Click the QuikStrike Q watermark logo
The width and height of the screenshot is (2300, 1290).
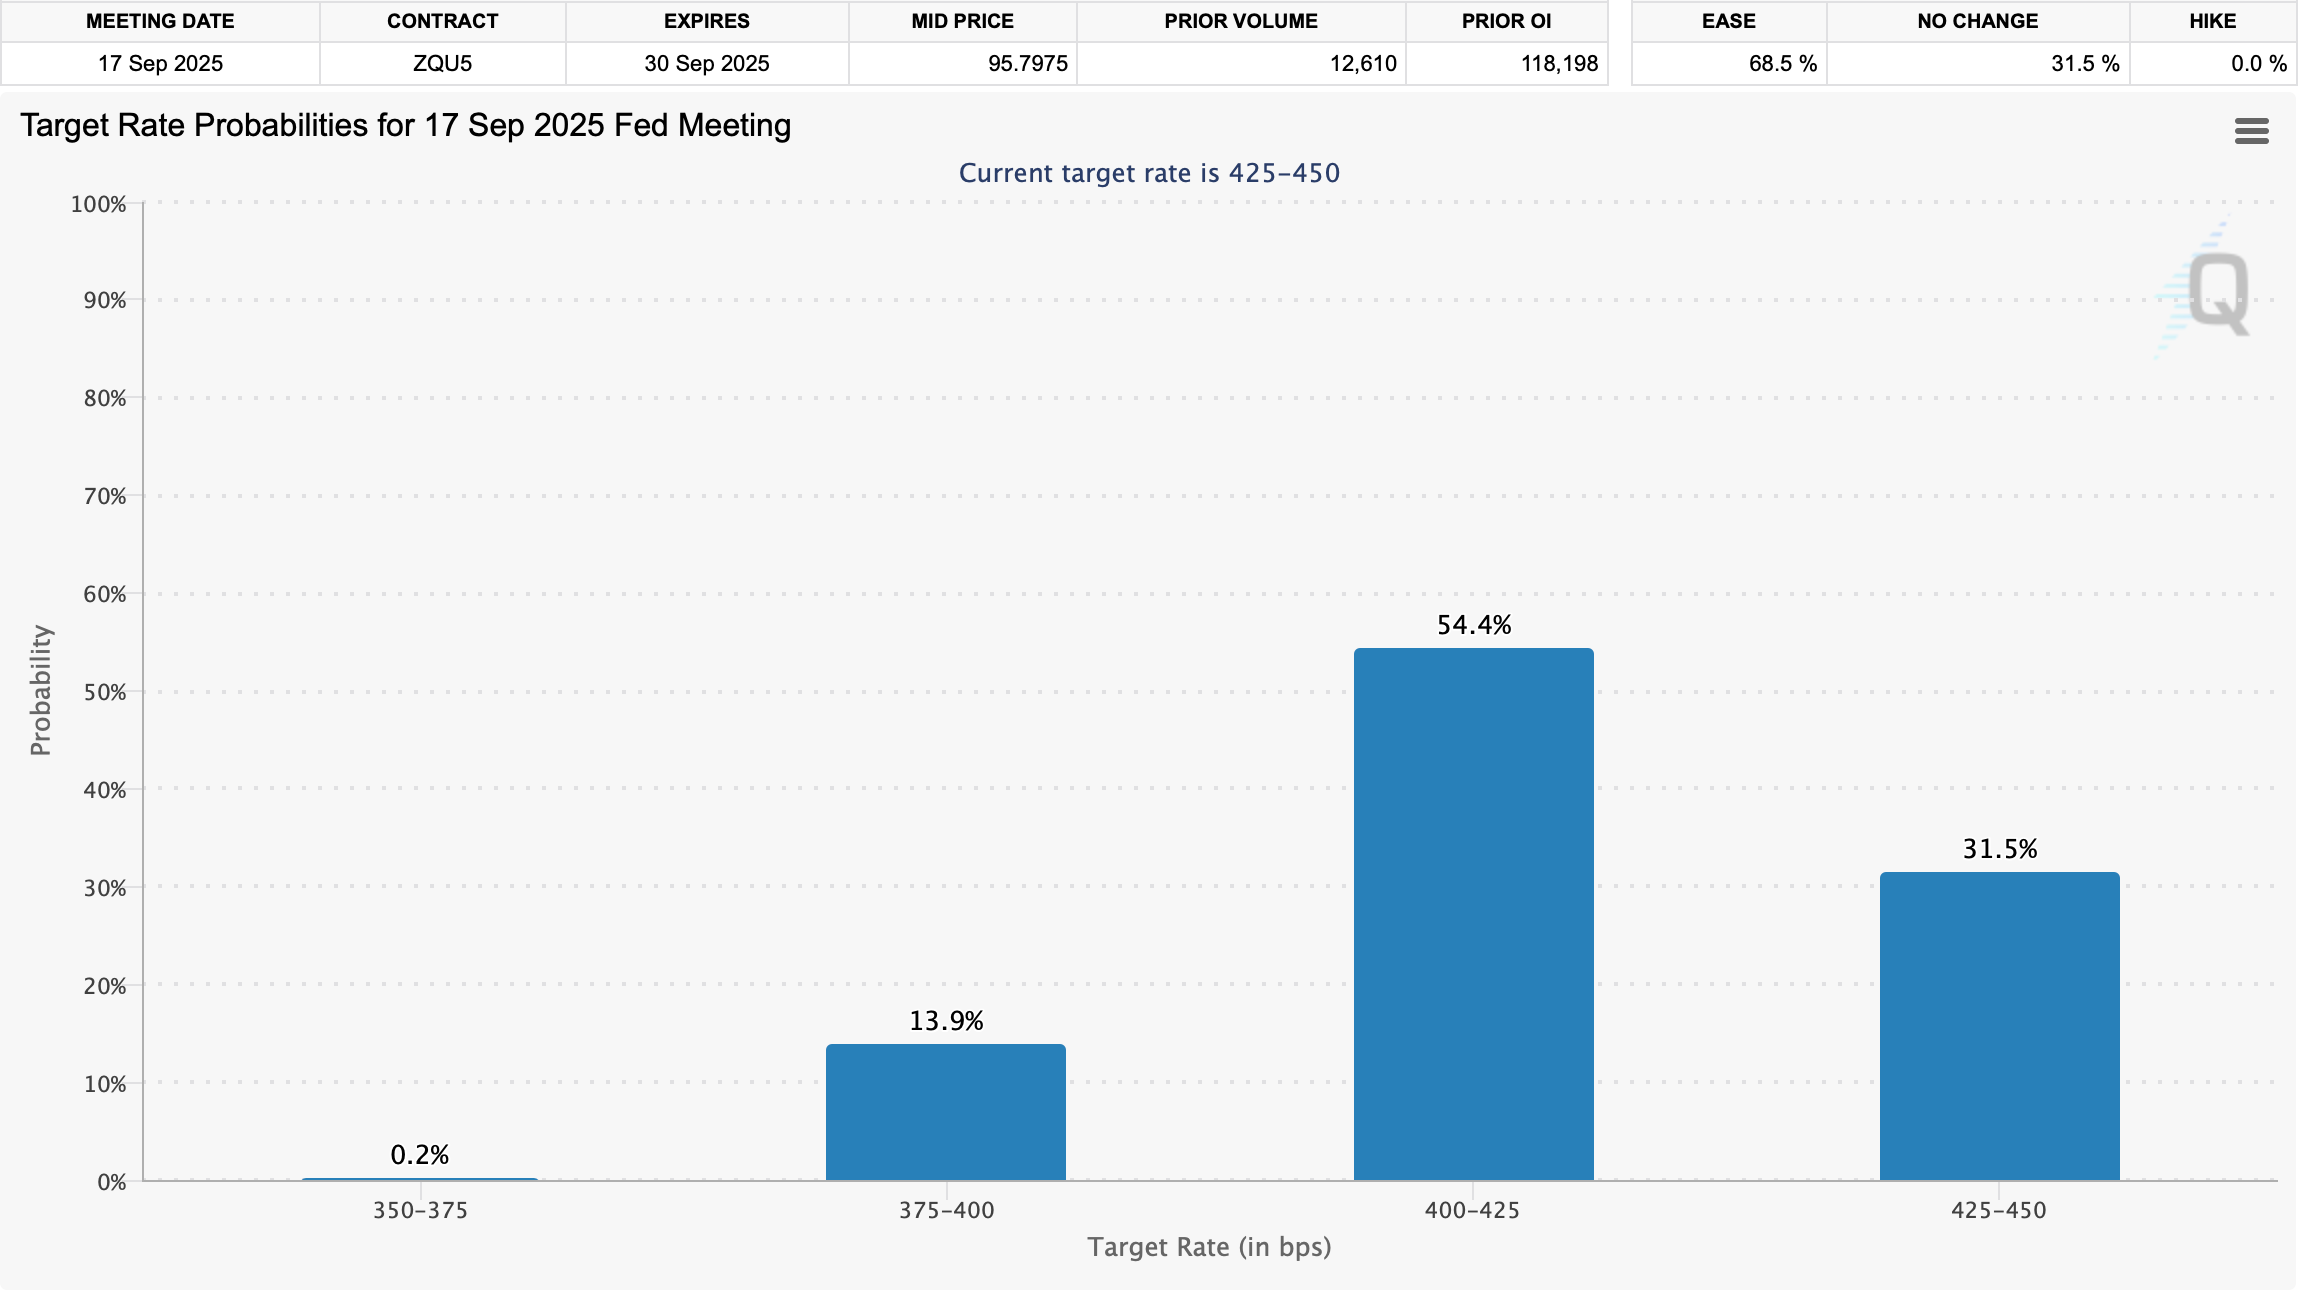[x=2216, y=293]
